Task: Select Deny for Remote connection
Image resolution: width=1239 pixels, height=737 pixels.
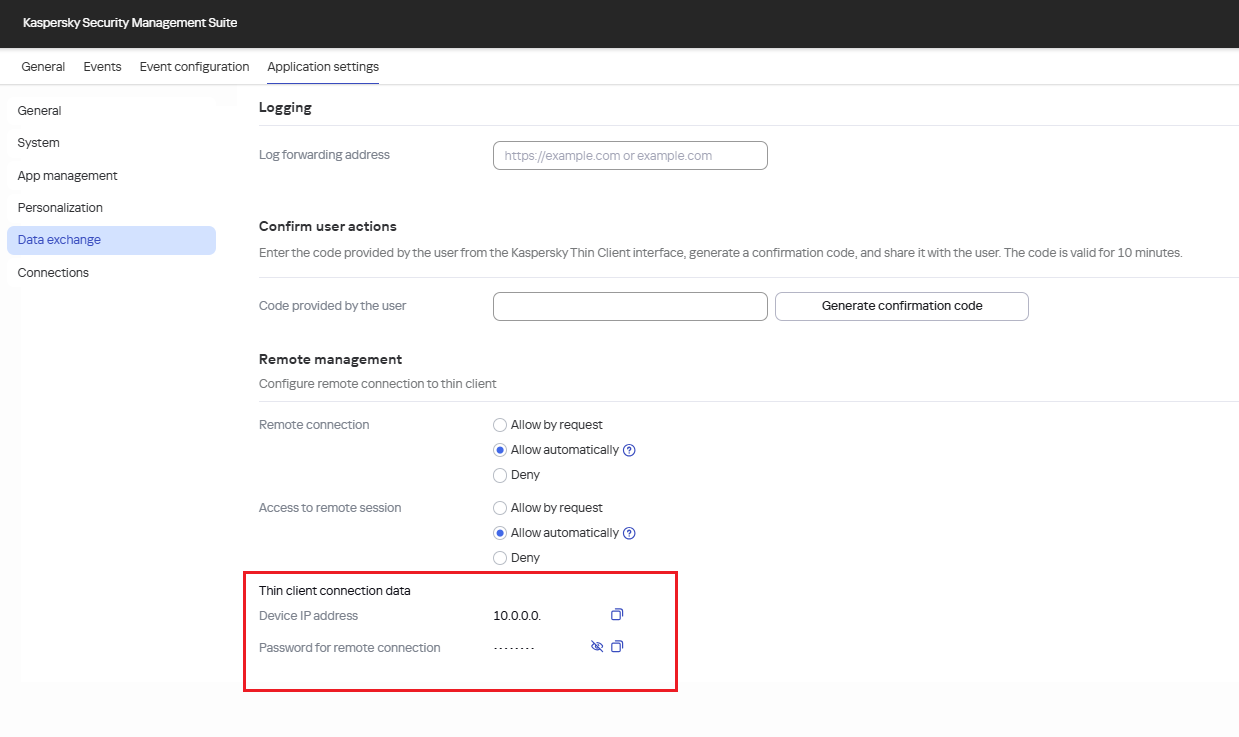Action: pos(499,475)
